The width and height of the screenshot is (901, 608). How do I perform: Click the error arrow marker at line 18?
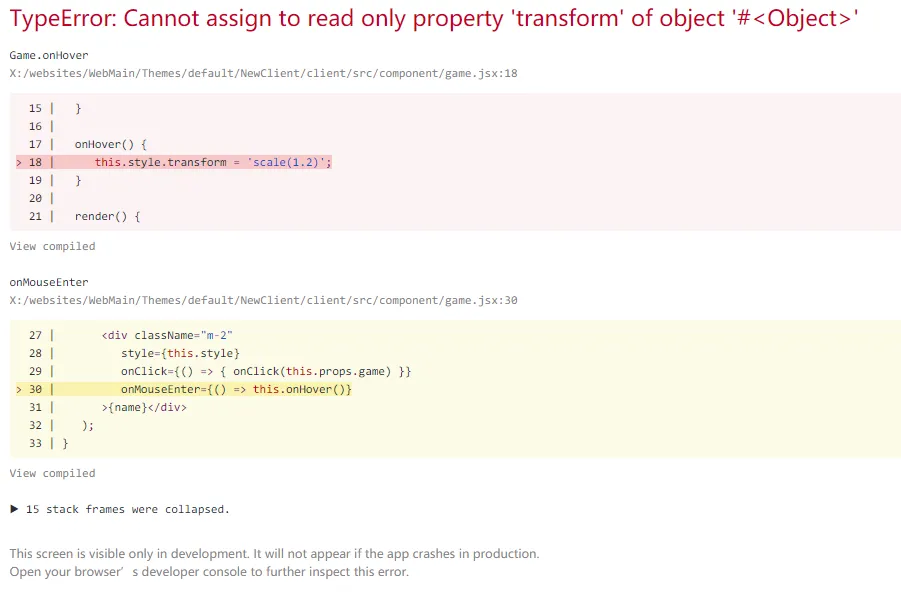(19, 162)
